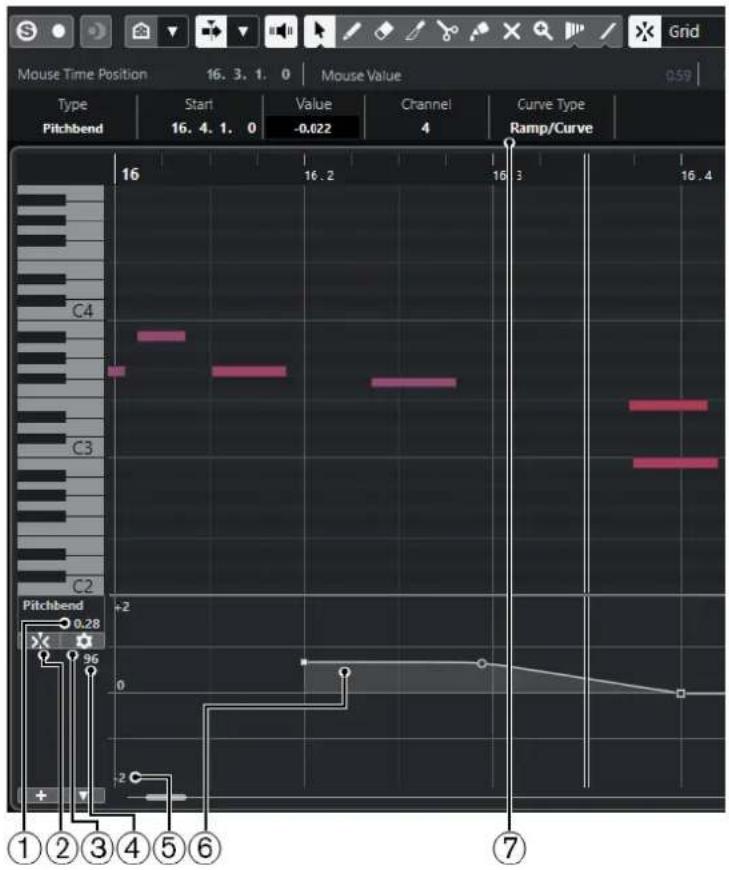Select the square pitchbend point at 16.4
The height and width of the screenshot is (870, 729).
click(681, 693)
